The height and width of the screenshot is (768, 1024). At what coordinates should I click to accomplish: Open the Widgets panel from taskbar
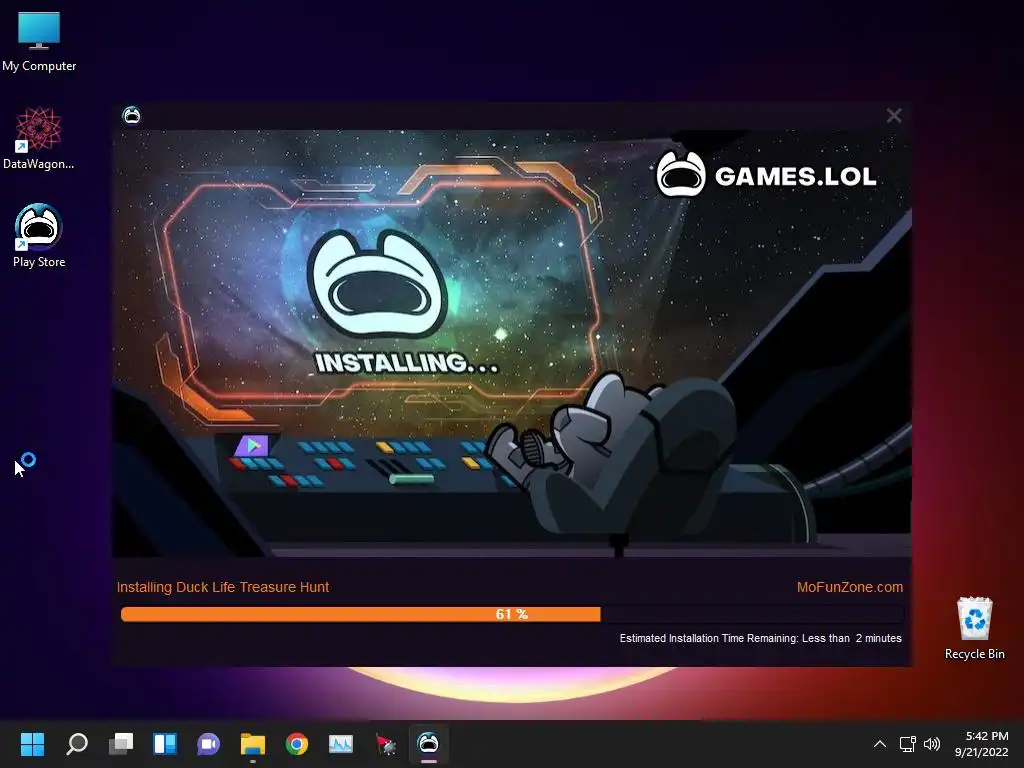[x=165, y=744]
